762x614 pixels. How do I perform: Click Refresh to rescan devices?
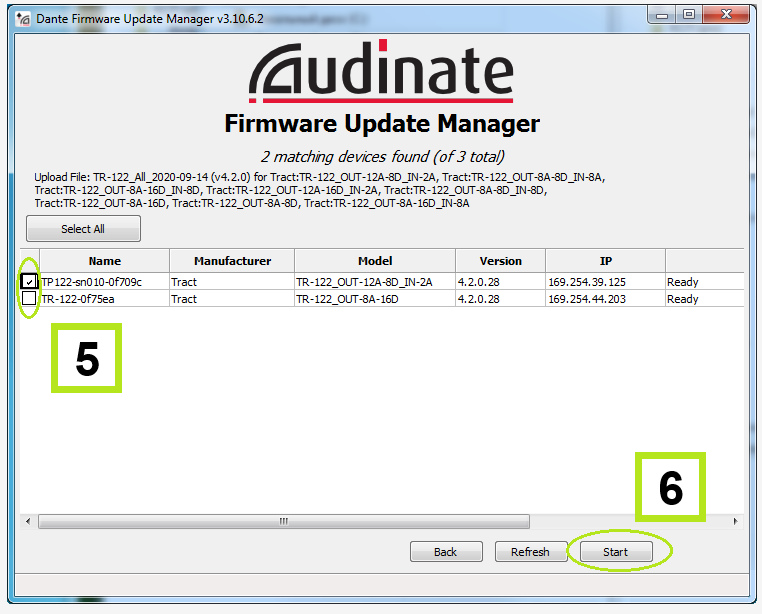[530, 552]
